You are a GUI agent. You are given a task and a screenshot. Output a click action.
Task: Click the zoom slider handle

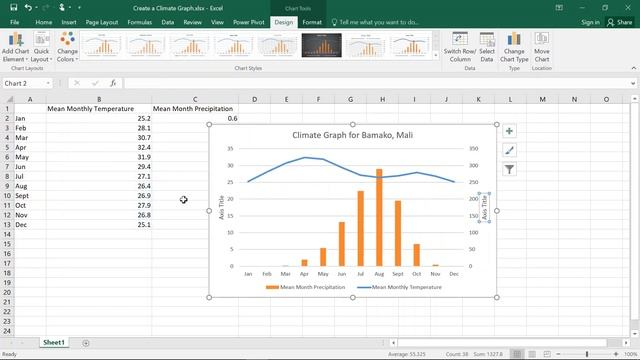click(x=587, y=354)
